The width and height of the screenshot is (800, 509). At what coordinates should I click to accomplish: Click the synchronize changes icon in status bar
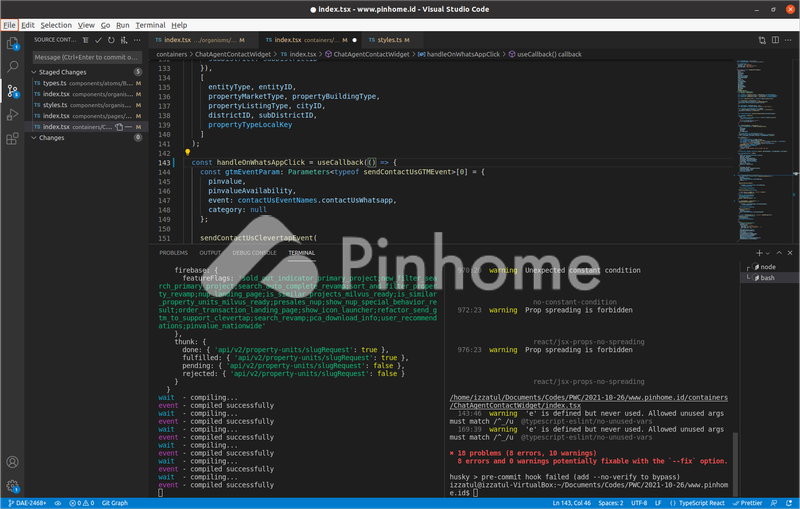(58, 503)
